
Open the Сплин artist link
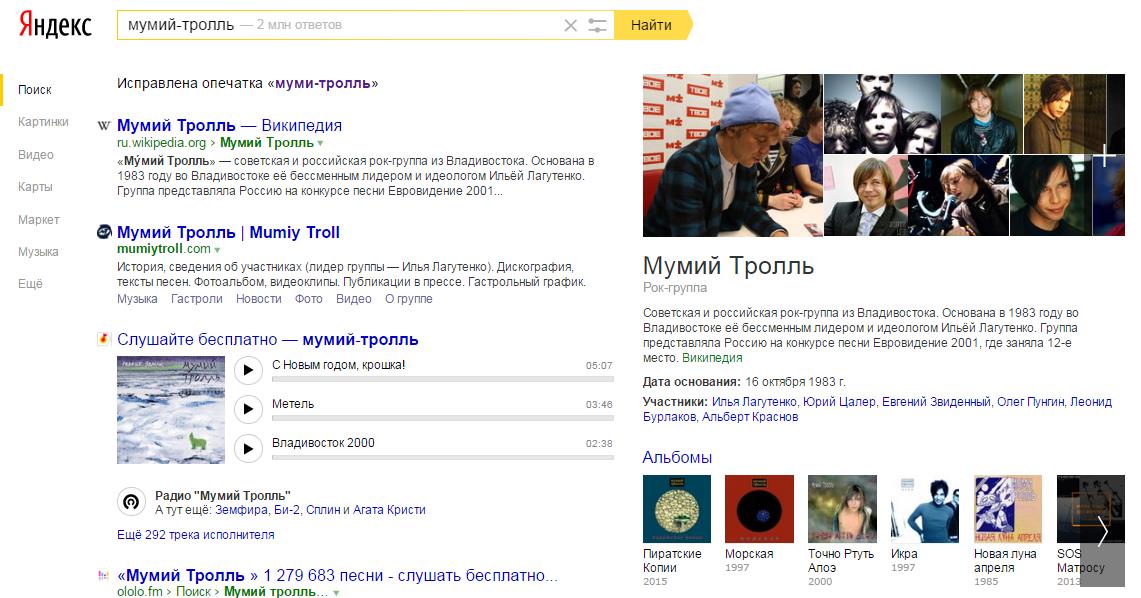coord(323,510)
